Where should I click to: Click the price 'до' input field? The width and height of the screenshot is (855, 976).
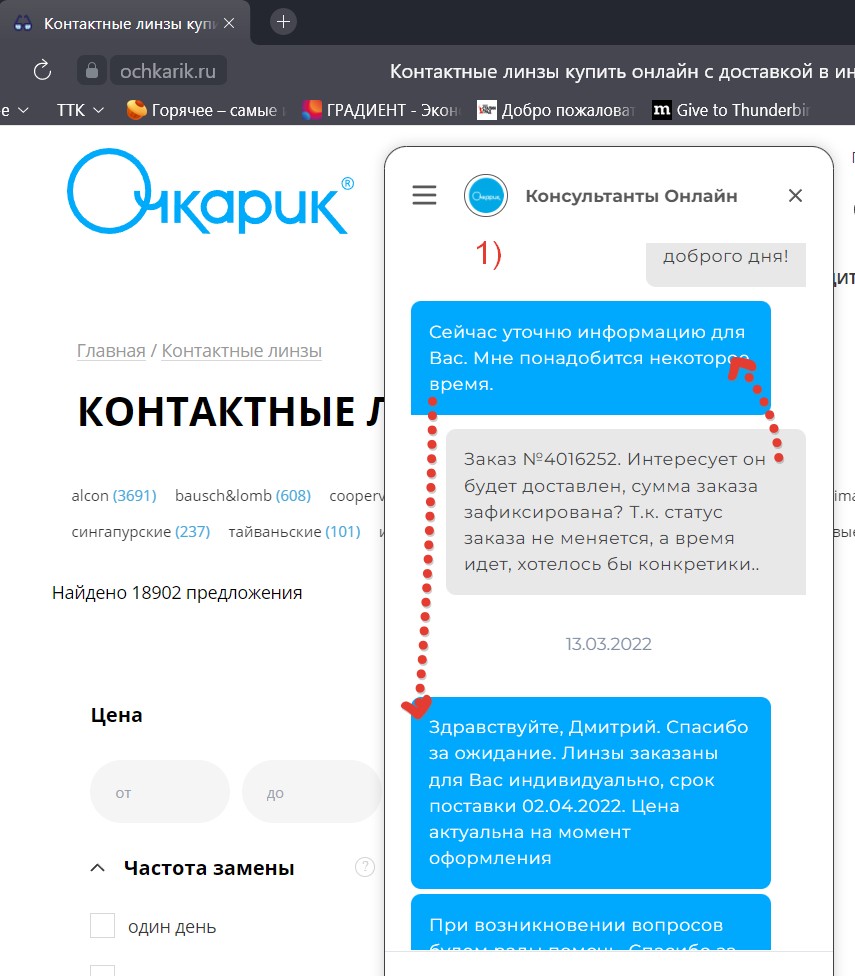click(311, 792)
